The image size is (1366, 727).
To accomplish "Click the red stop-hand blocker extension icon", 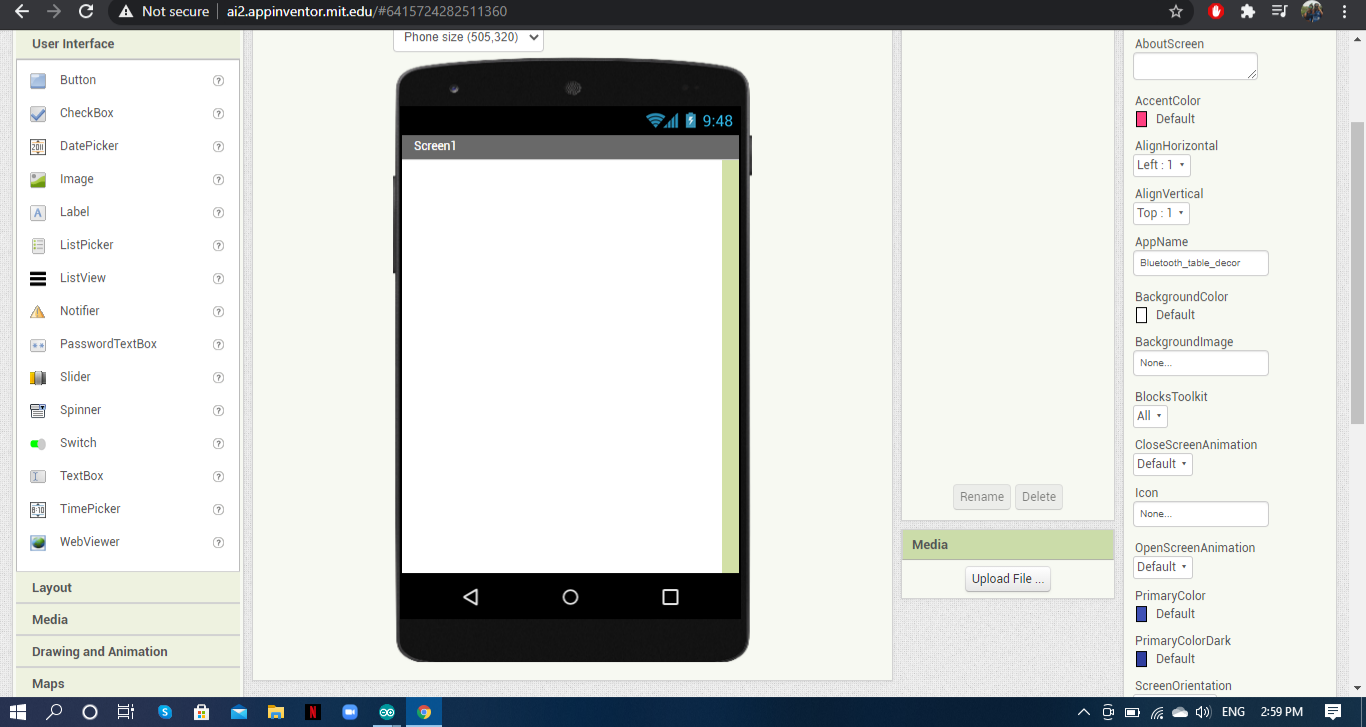I will (x=1216, y=12).
